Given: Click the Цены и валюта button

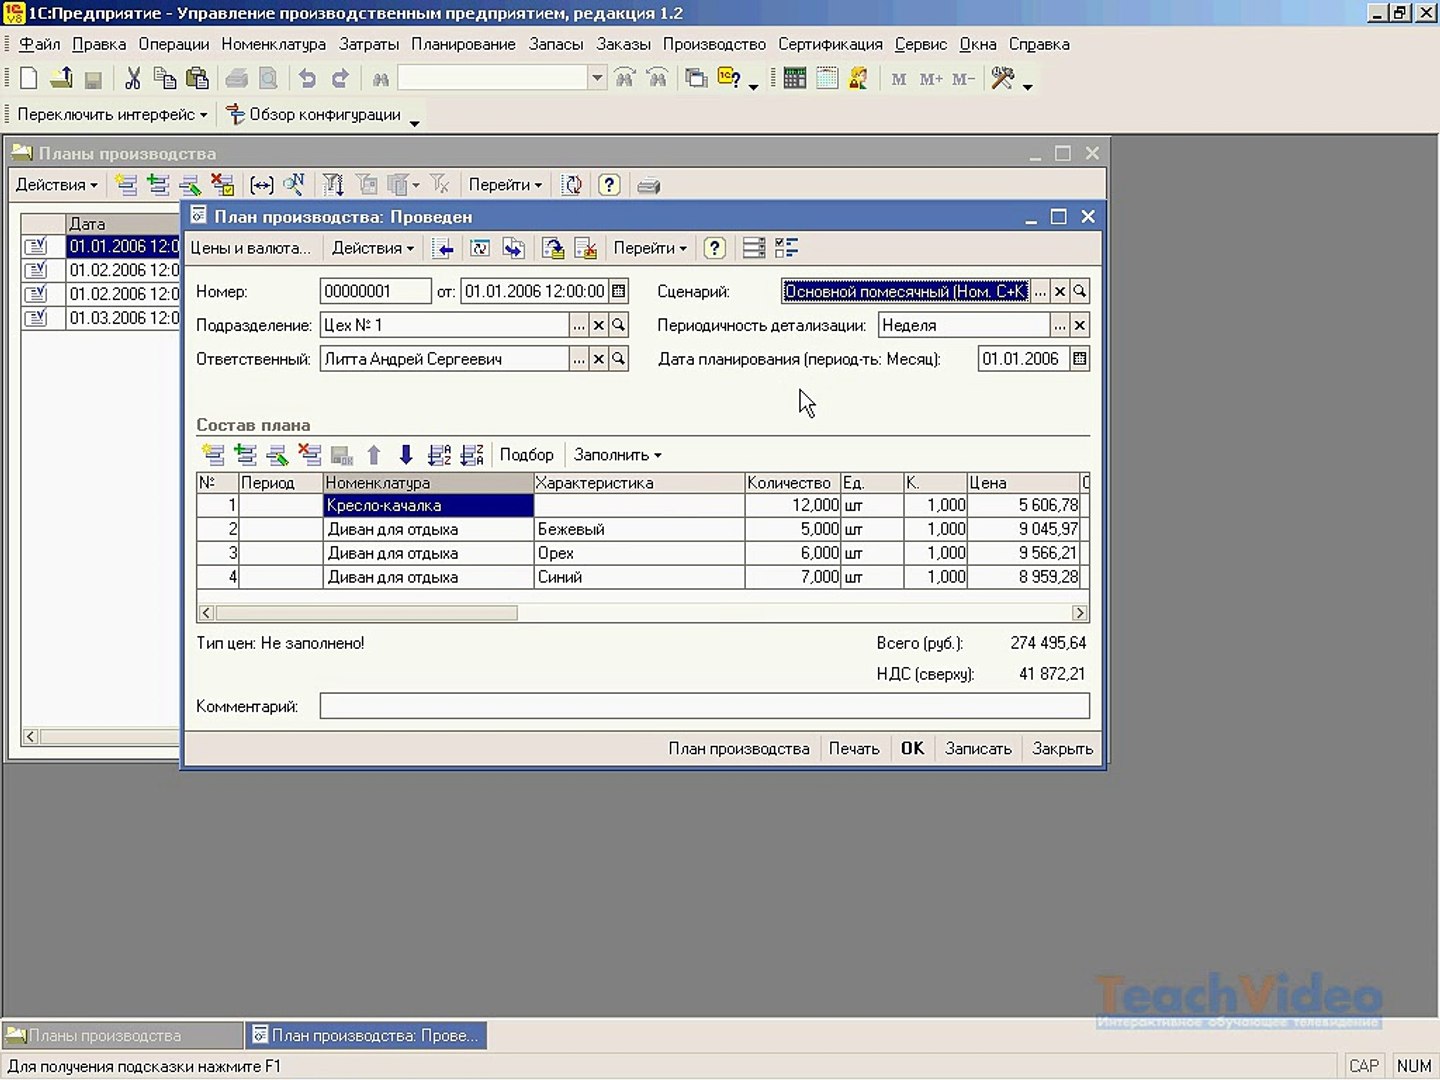Looking at the screenshot, I should point(250,248).
